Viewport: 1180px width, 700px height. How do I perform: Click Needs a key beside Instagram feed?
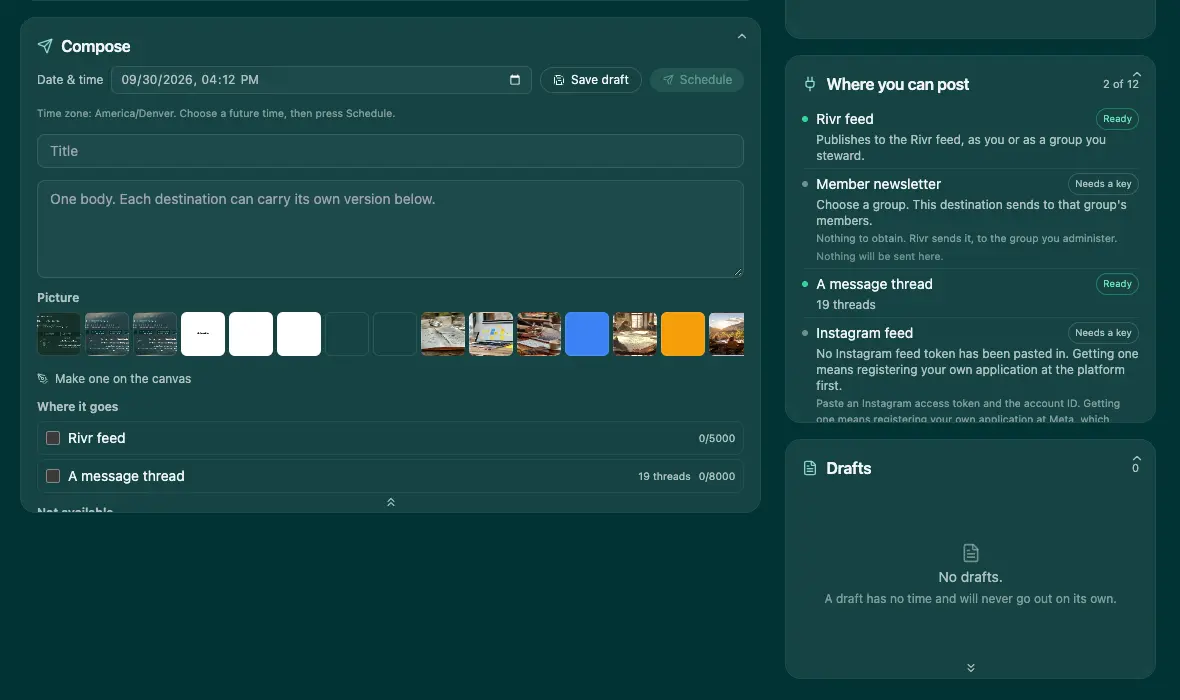(x=1103, y=333)
